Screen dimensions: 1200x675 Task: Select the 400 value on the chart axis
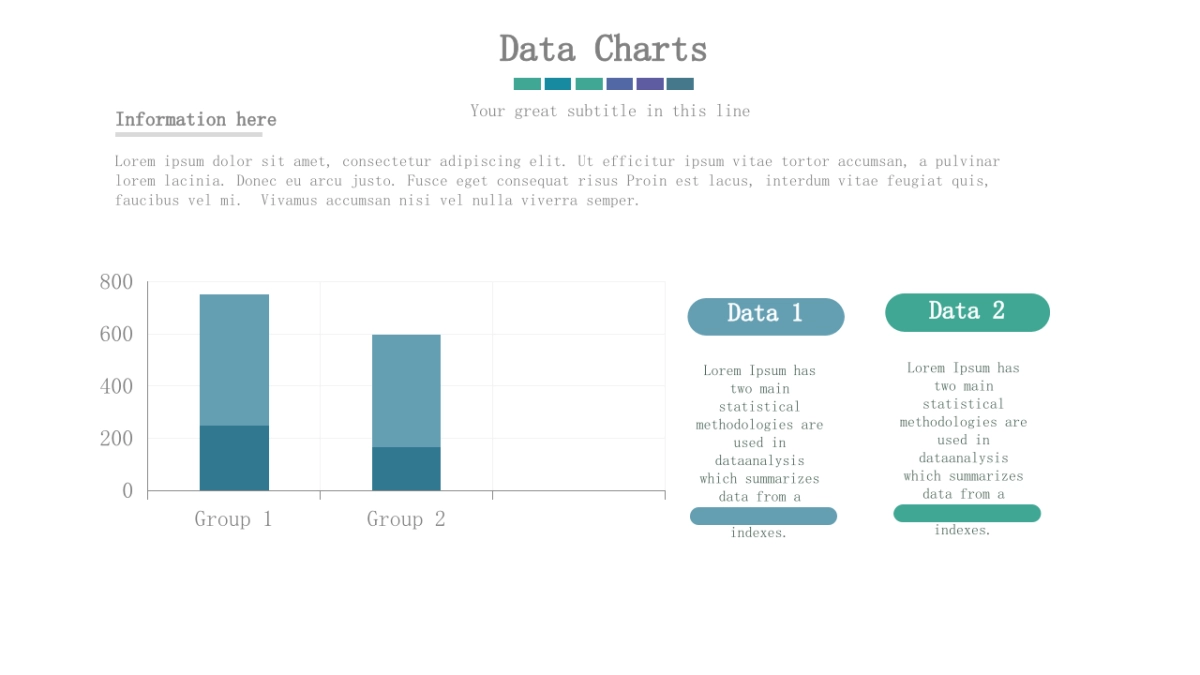[116, 386]
